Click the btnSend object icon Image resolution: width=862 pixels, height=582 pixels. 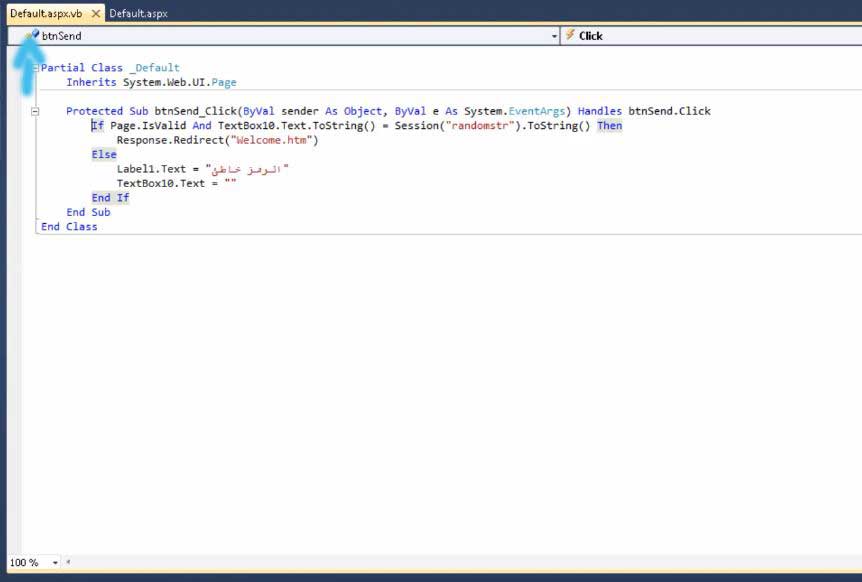pyautogui.click(x=34, y=35)
